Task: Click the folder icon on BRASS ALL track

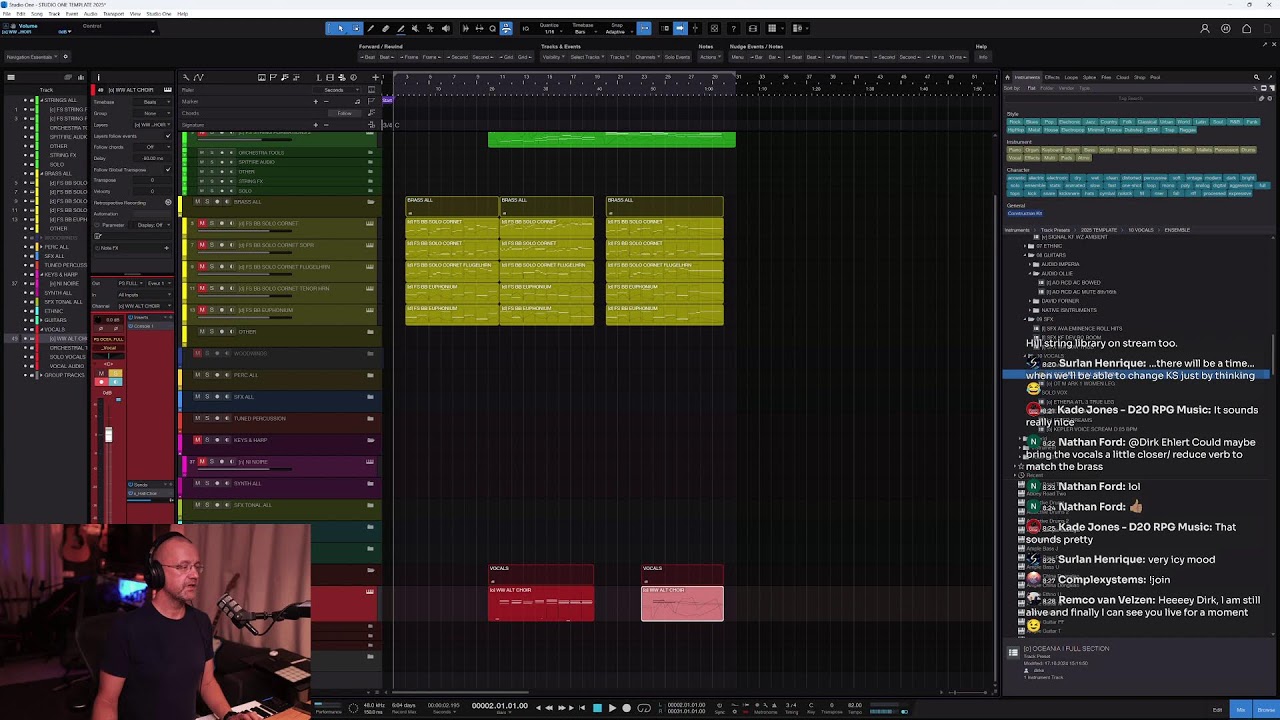Action: (x=370, y=202)
